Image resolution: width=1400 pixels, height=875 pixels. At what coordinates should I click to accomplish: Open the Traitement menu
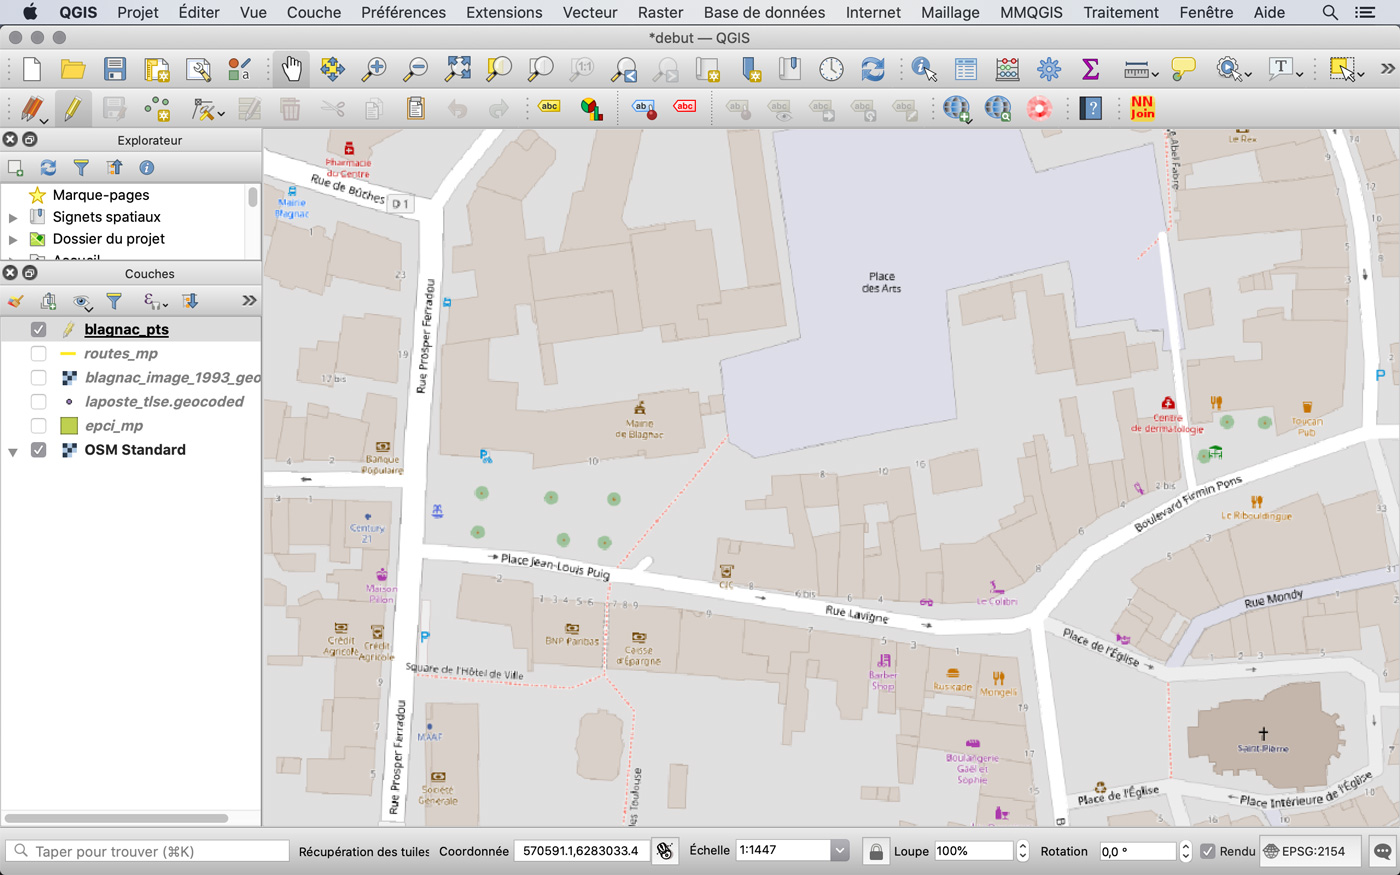[x=1120, y=12]
